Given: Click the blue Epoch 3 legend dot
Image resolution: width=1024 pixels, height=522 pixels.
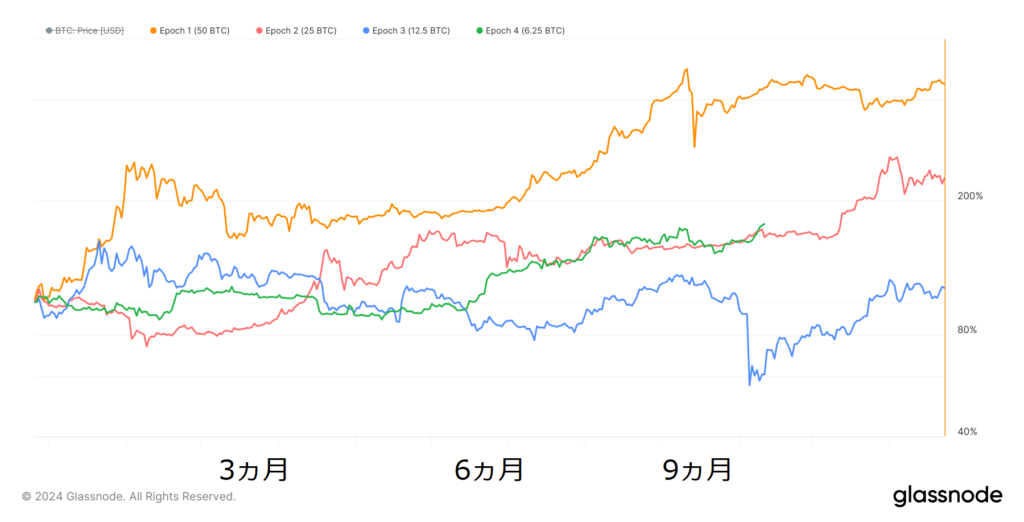Looking at the screenshot, I should [x=366, y=31].
